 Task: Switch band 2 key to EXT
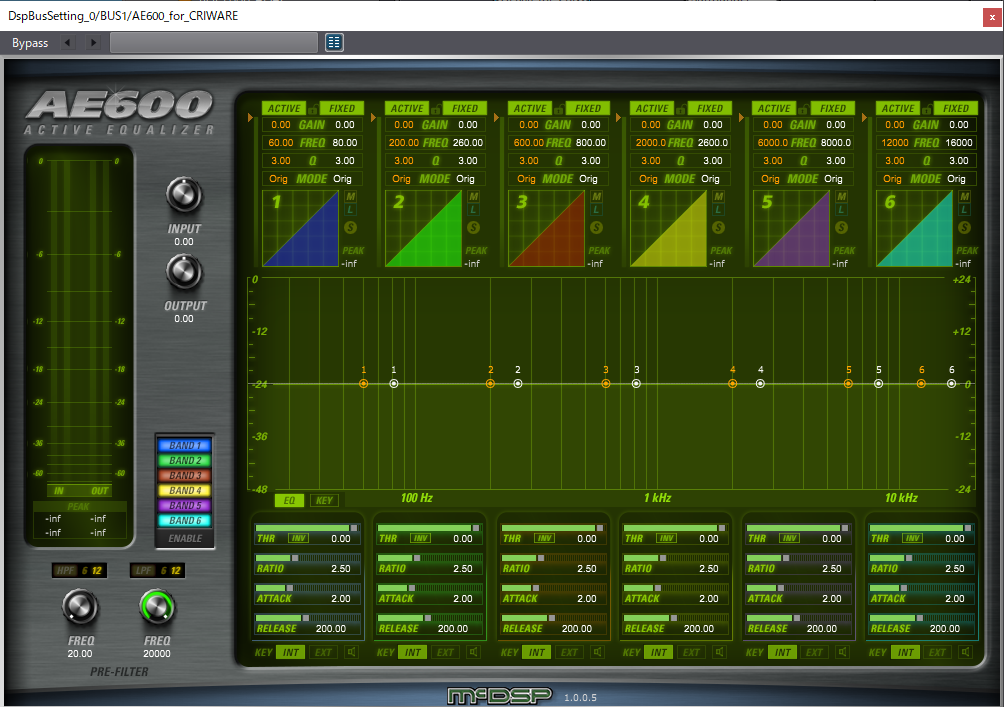coord(445,652)
